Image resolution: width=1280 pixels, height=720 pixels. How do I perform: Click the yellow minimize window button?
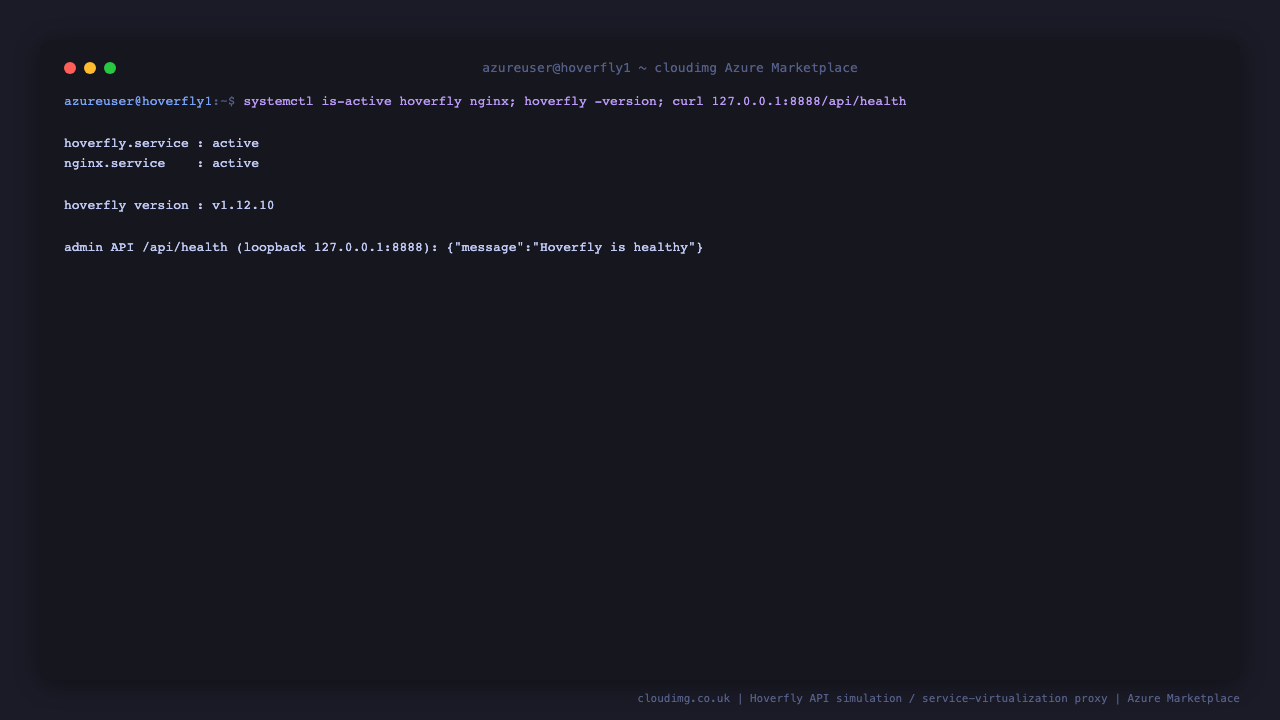(90, 68)
